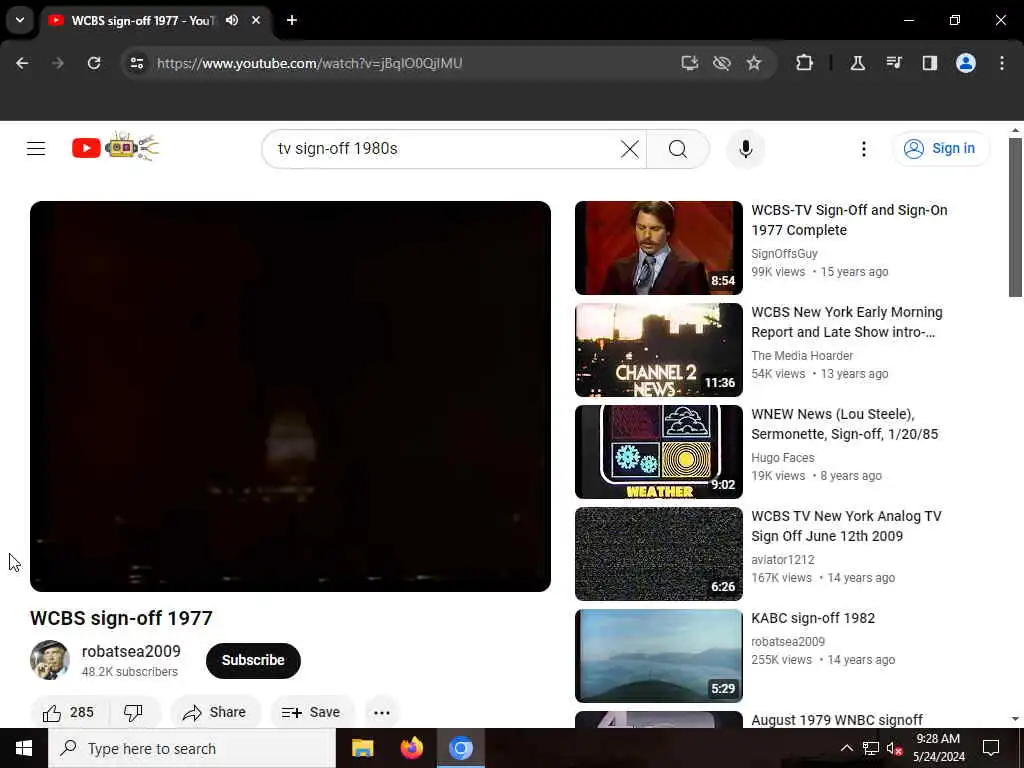The width and height of the screenshot is (1024, 768).
Task: Launch Firefox from taskbar
Action: click(411, 748)
